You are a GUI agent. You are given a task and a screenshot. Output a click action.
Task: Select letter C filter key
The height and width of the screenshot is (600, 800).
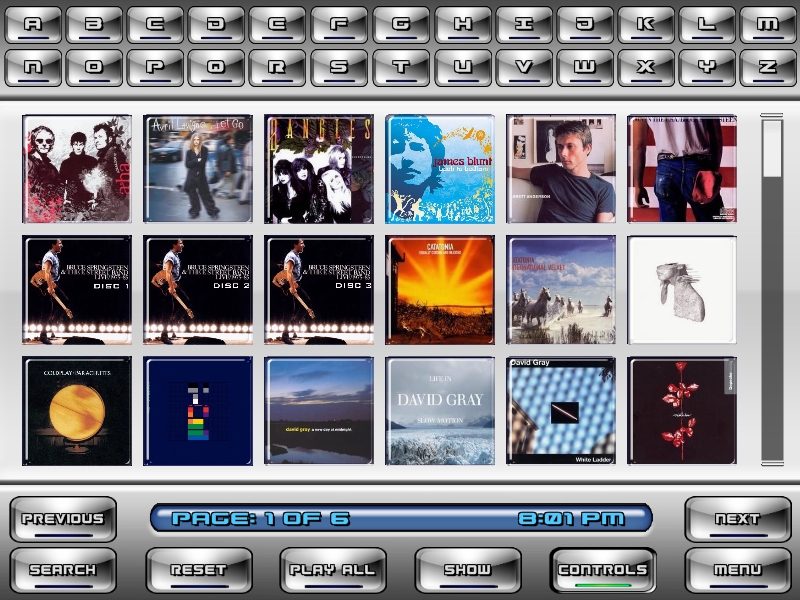coord(156,24)
